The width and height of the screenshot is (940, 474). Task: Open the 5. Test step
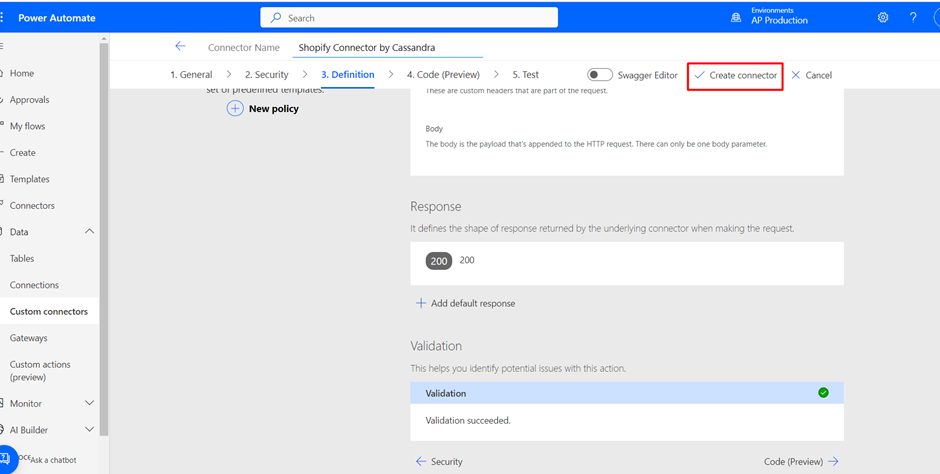pyautogui.click(x=526, y=75)
